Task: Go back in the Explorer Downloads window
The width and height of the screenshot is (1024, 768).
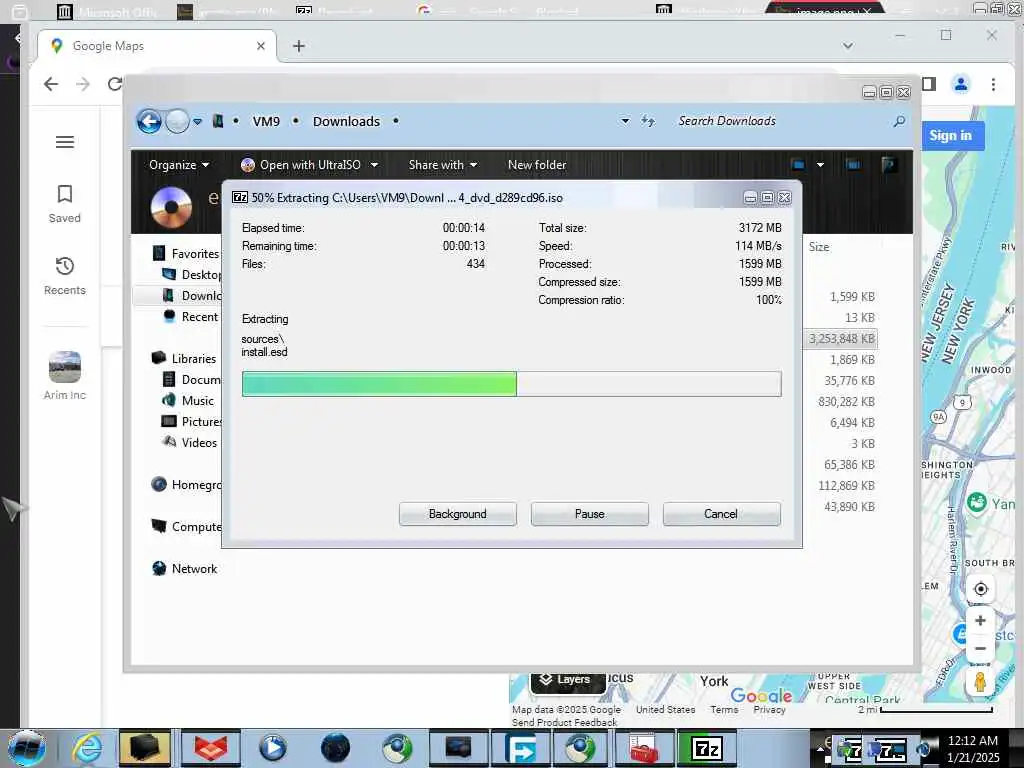Action: point(149,121)
